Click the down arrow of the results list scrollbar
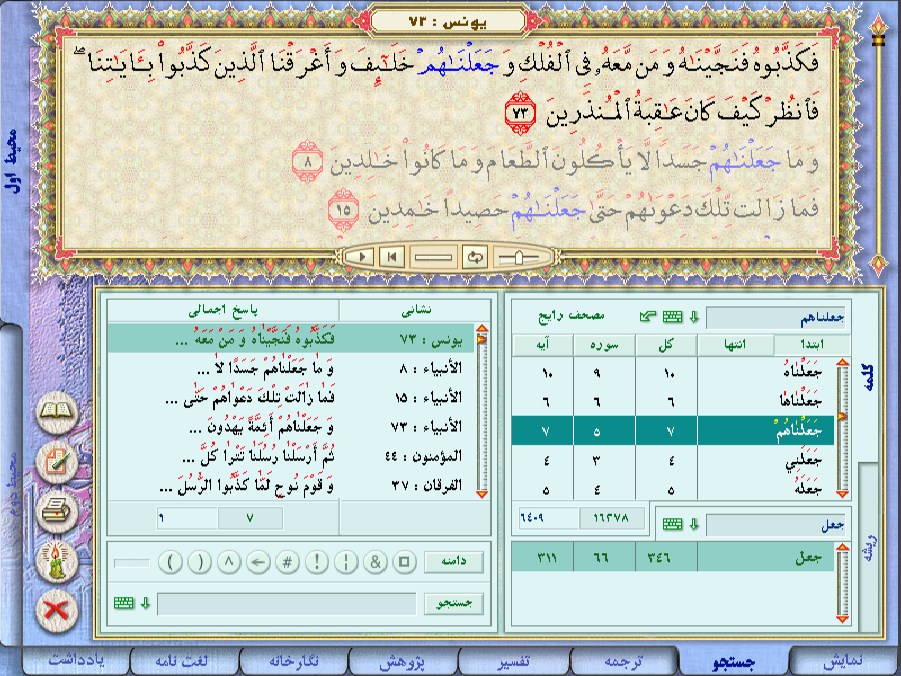901x676 pixels. tap(482, 494)
